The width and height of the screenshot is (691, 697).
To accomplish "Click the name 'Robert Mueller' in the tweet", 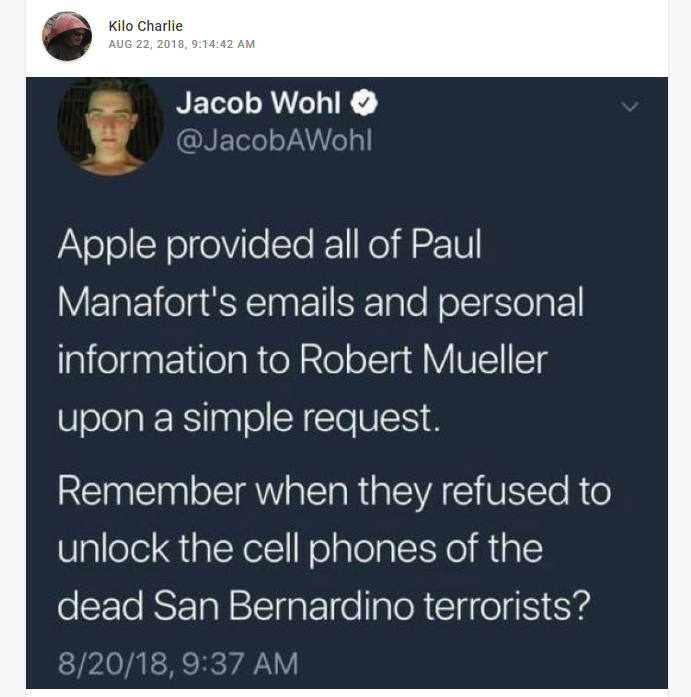I will click(x=423, y=359).
